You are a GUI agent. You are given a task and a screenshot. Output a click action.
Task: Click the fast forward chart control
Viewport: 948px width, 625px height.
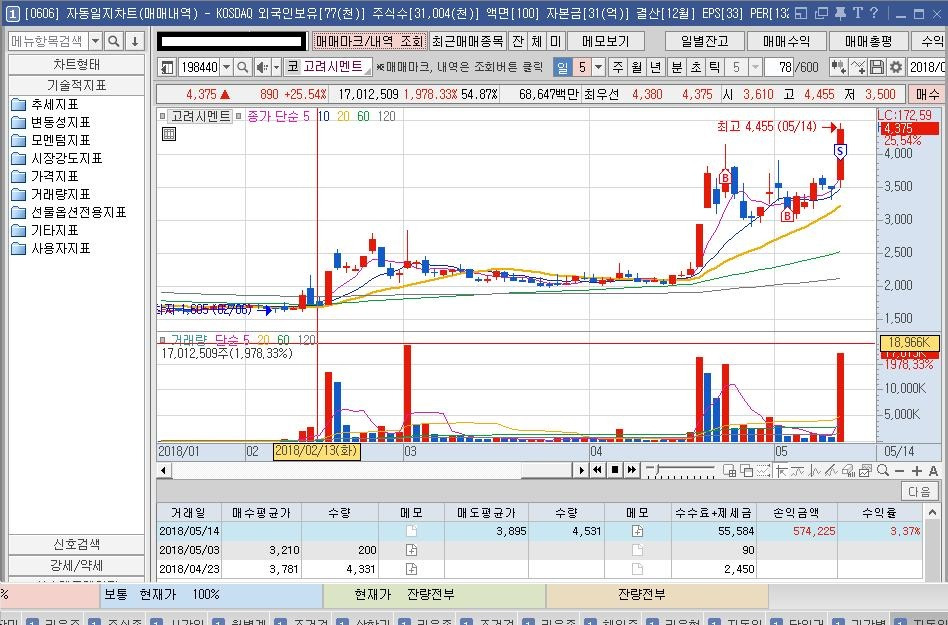click(x=632, y=470)
